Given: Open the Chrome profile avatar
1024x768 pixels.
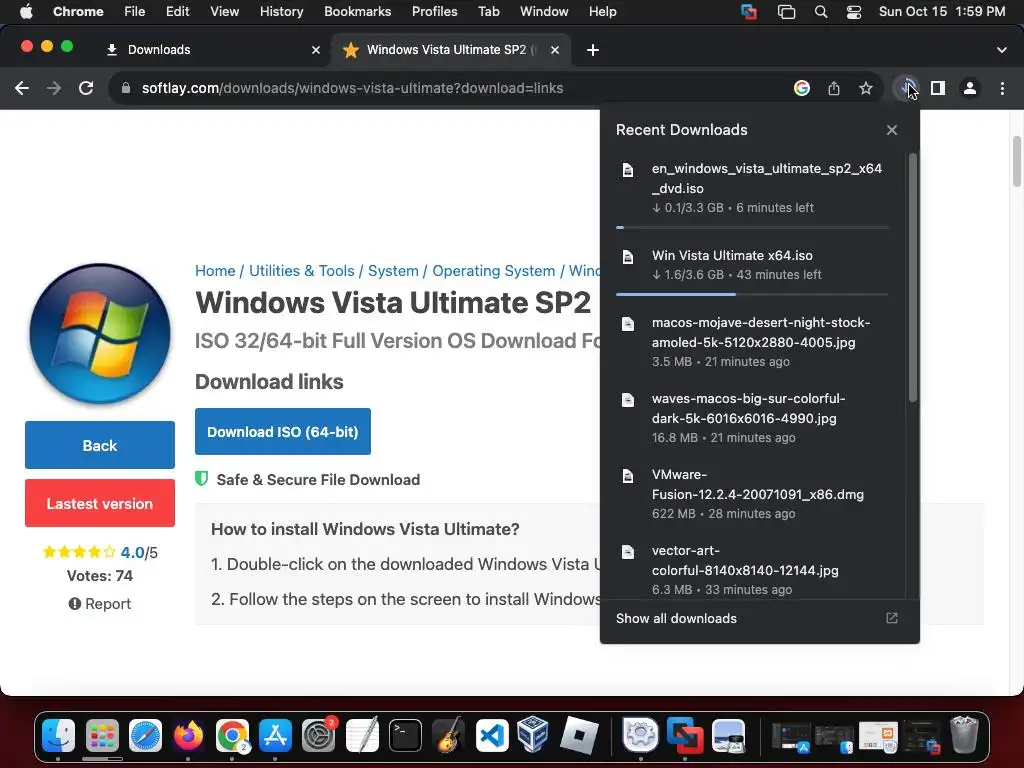Looking at the screenshot, I should [x=970, y=88].
